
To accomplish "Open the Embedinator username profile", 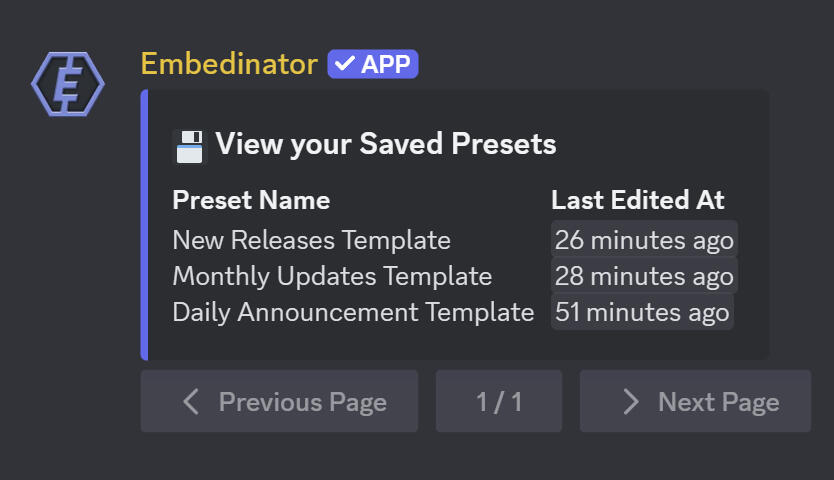I will click(x=229, y=64).
